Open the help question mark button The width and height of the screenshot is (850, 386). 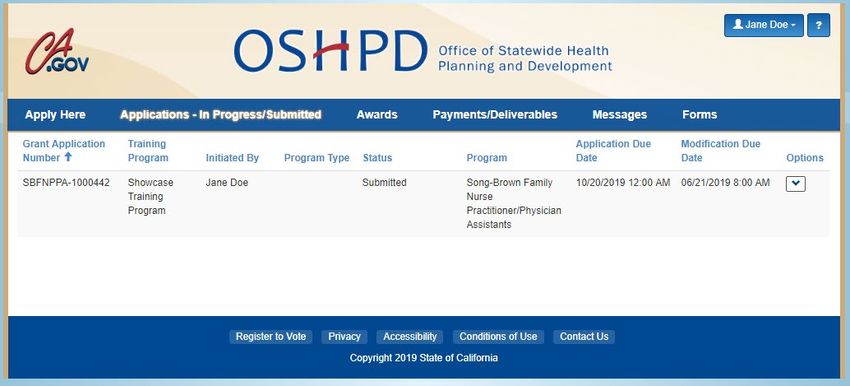pyautogui.click(x=818, y=25)
